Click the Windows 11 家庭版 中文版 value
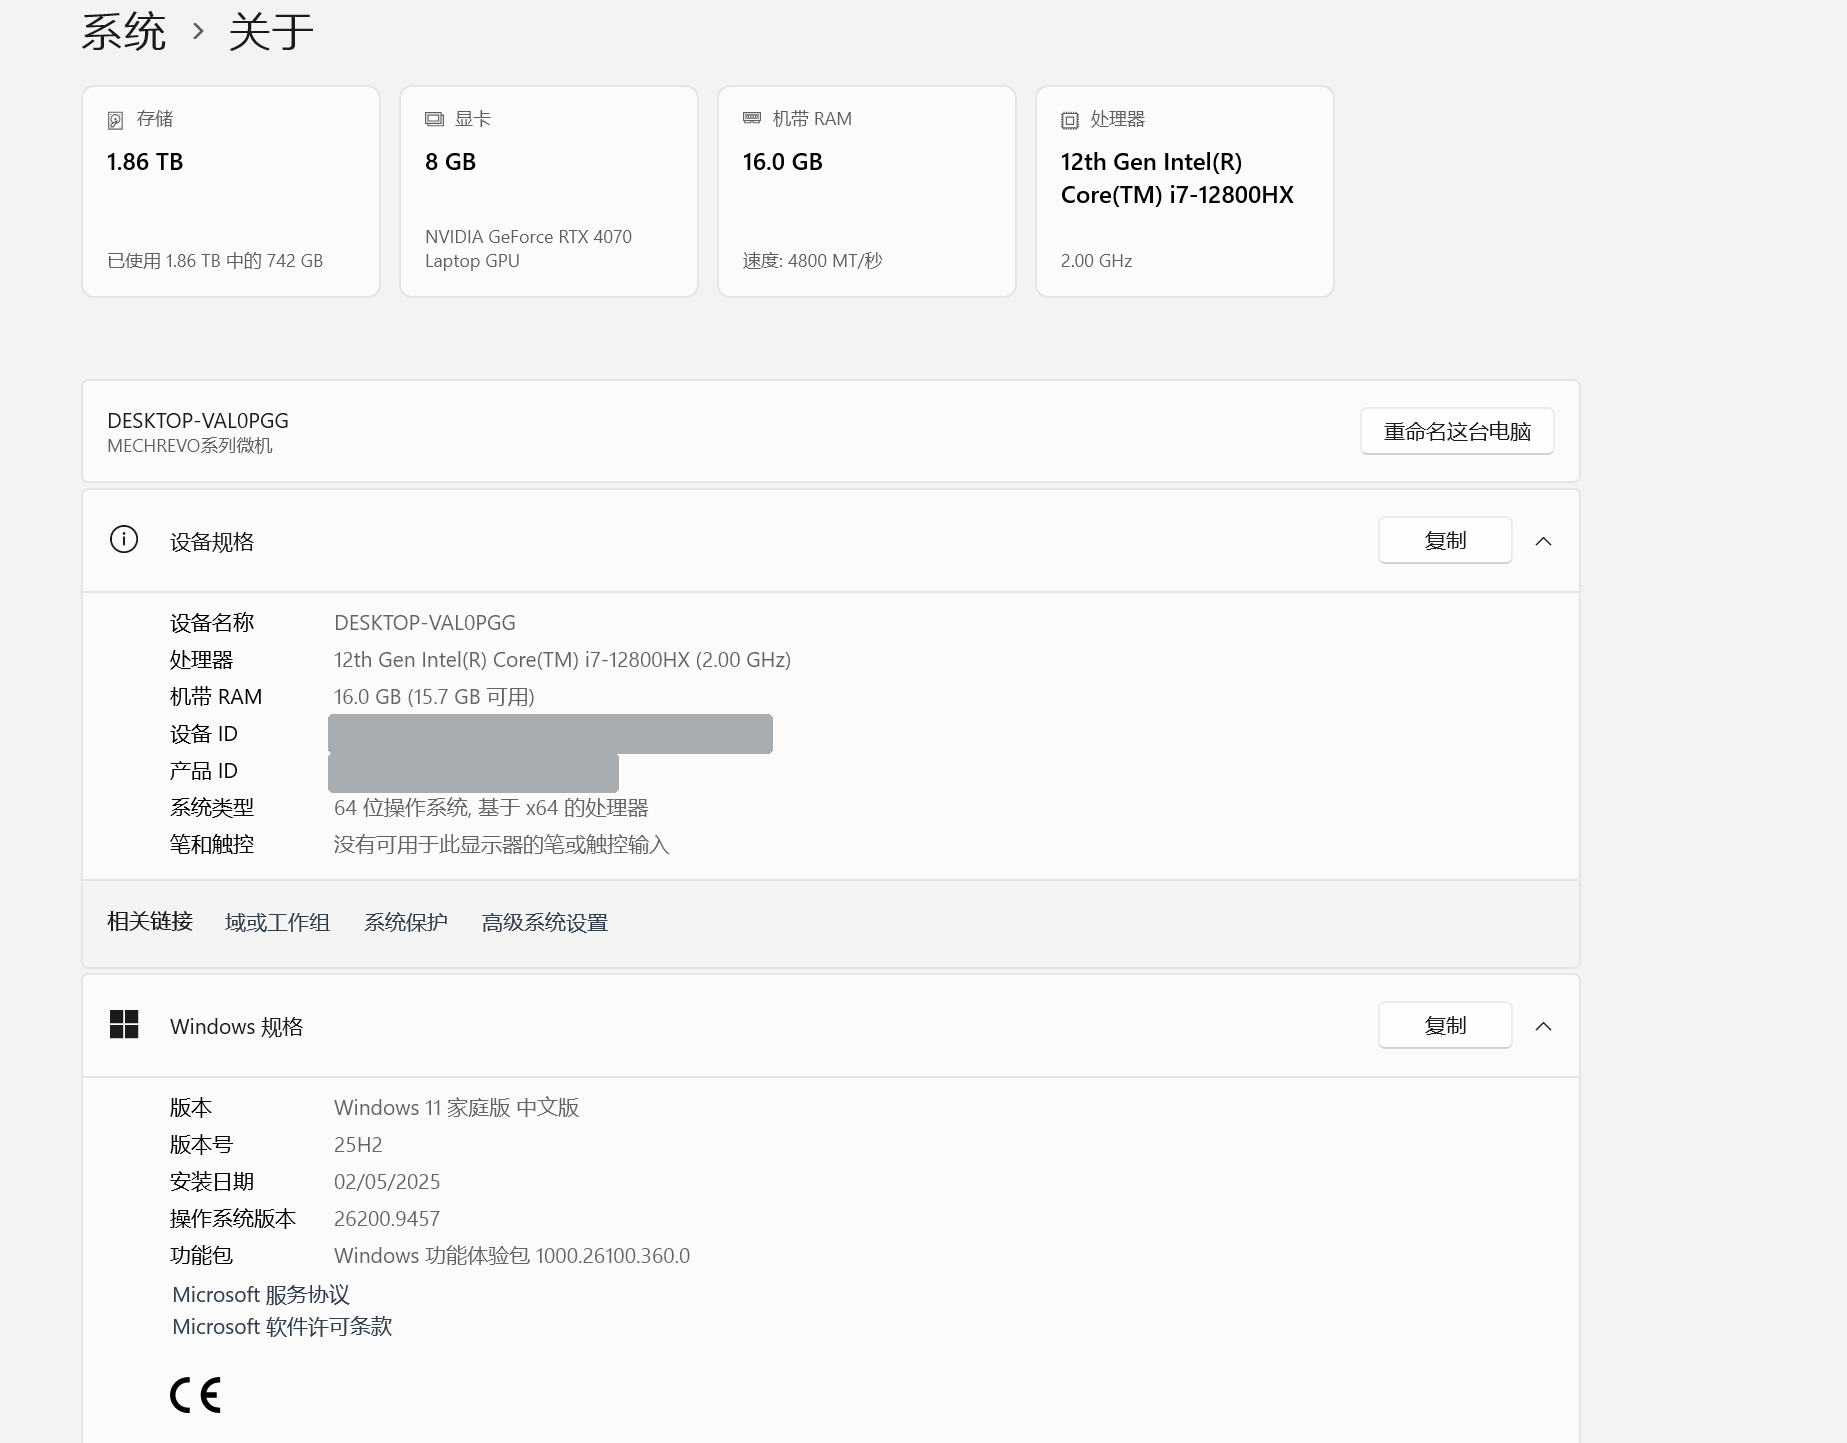The height and width of the screenshot is (1443, 1847). (456, 1108)
